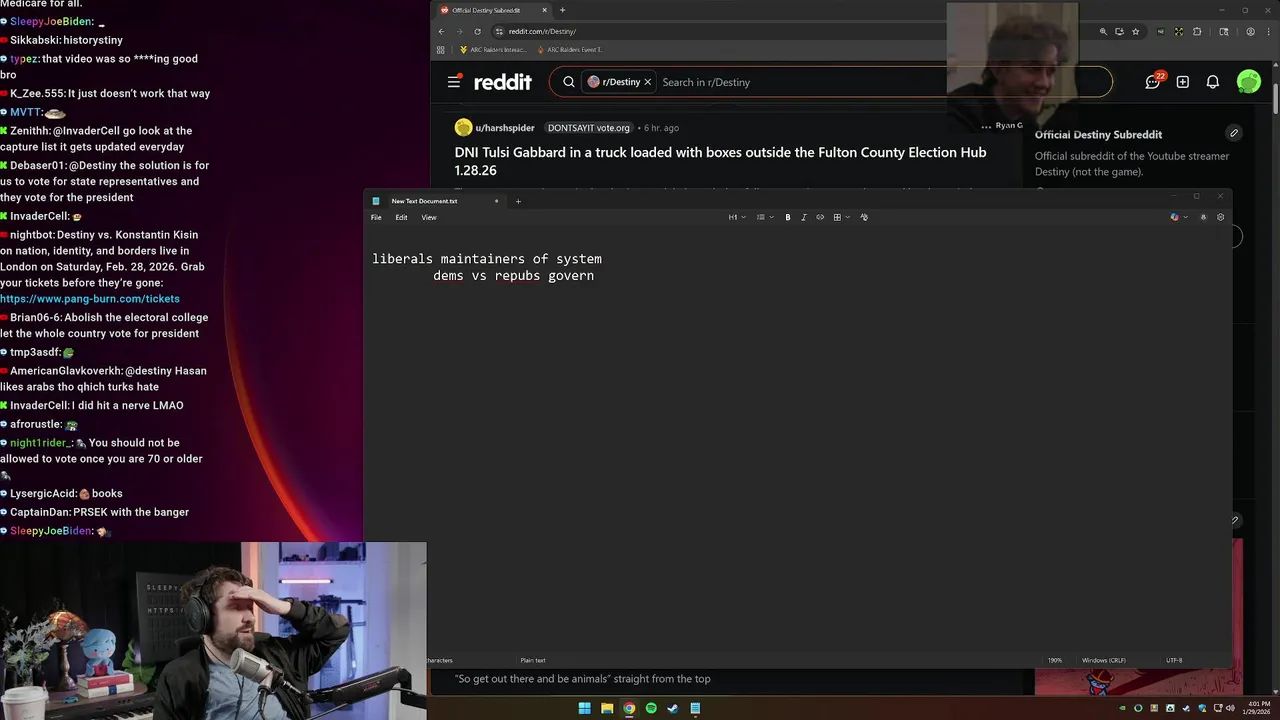This screenshot has height=720, width=1280.
Task: Open the File menu in Notepad
Action: [x=376, y=217]
